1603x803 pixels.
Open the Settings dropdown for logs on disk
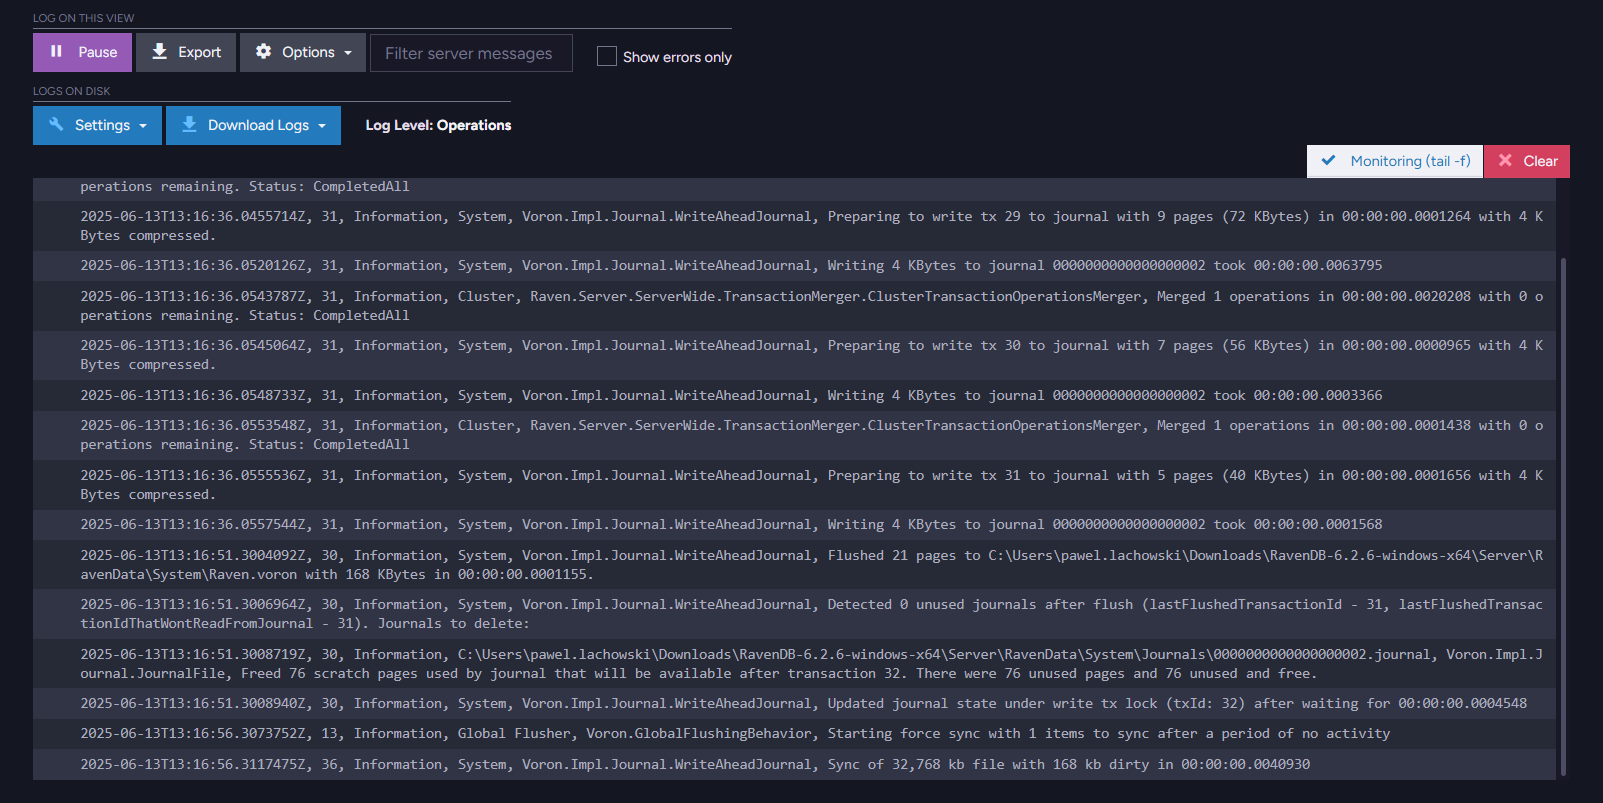[97, 125]
